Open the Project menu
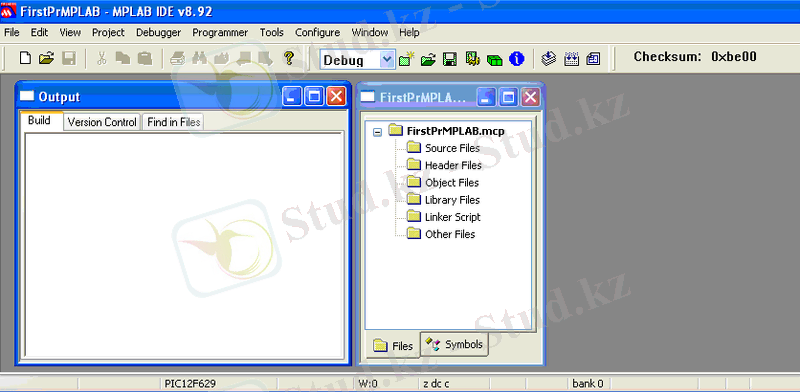The height and width of the screenshot is (392, 800). pos(108,33)
